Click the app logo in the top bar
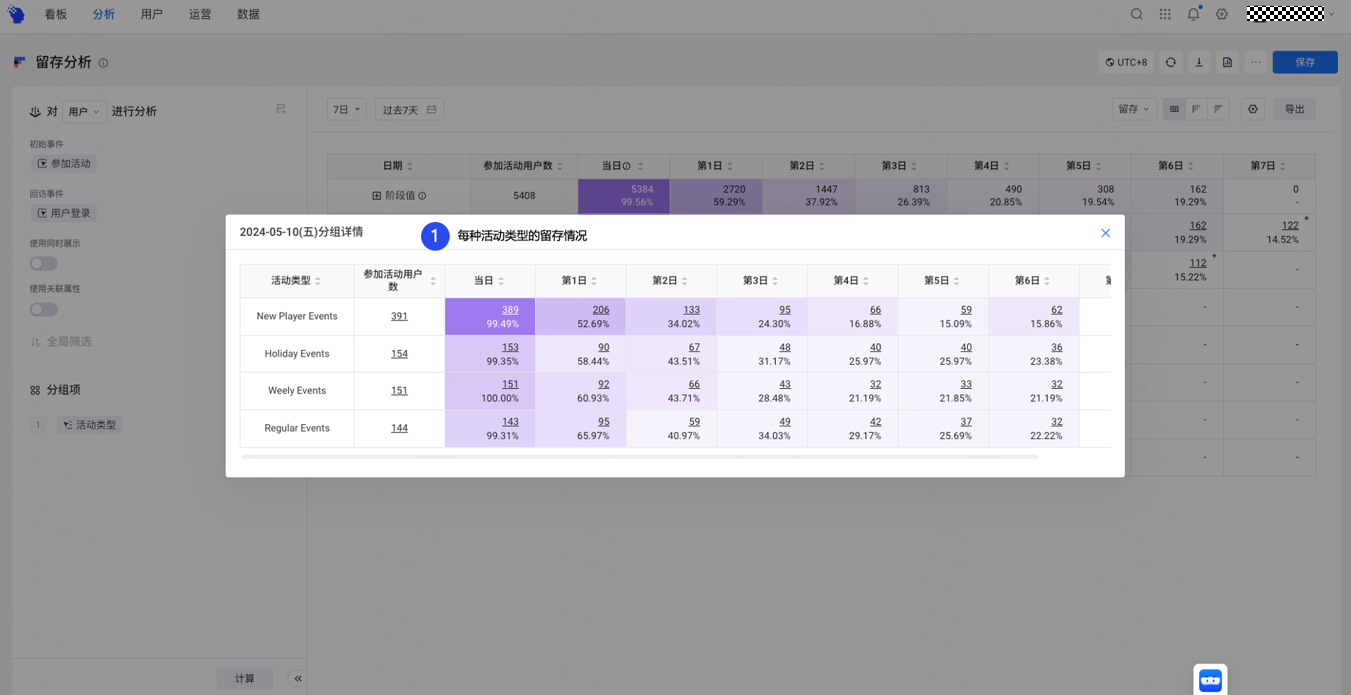The height and width of the screenshot is (695, 1351). (x=16, y=14)
